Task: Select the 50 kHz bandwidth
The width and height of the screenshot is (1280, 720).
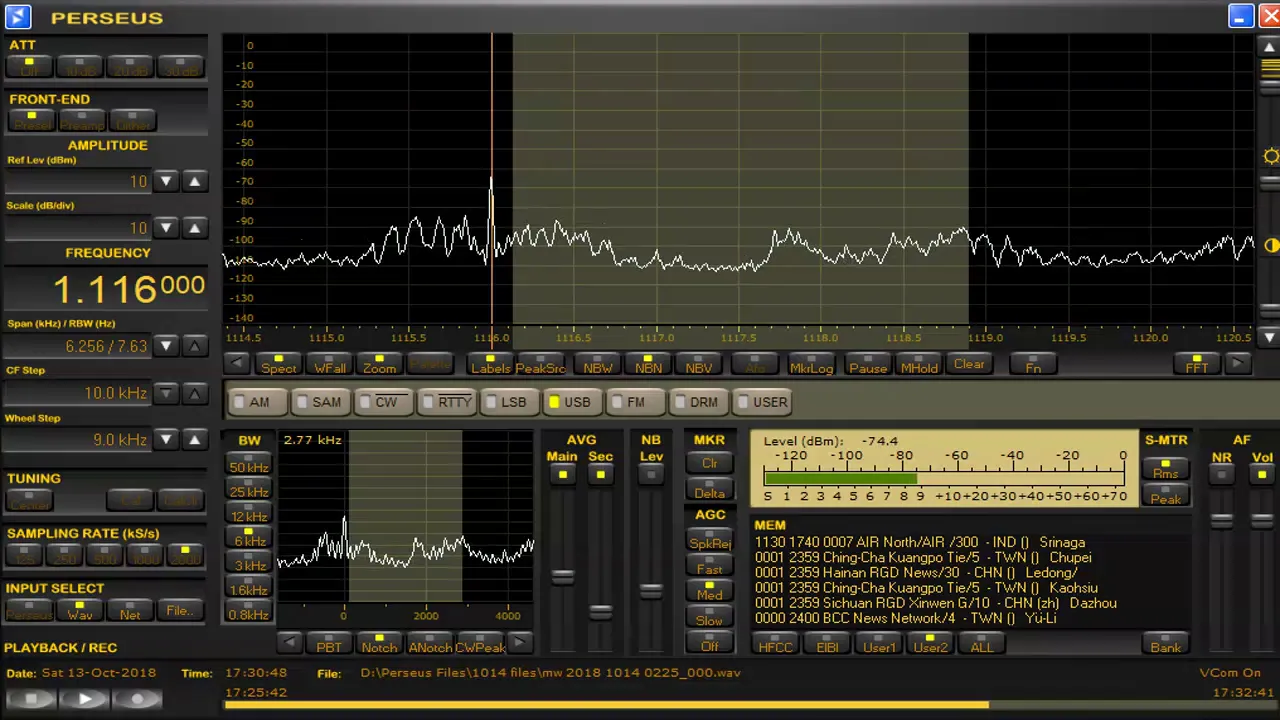Action: pyautogui.click(x=249, y=465)
